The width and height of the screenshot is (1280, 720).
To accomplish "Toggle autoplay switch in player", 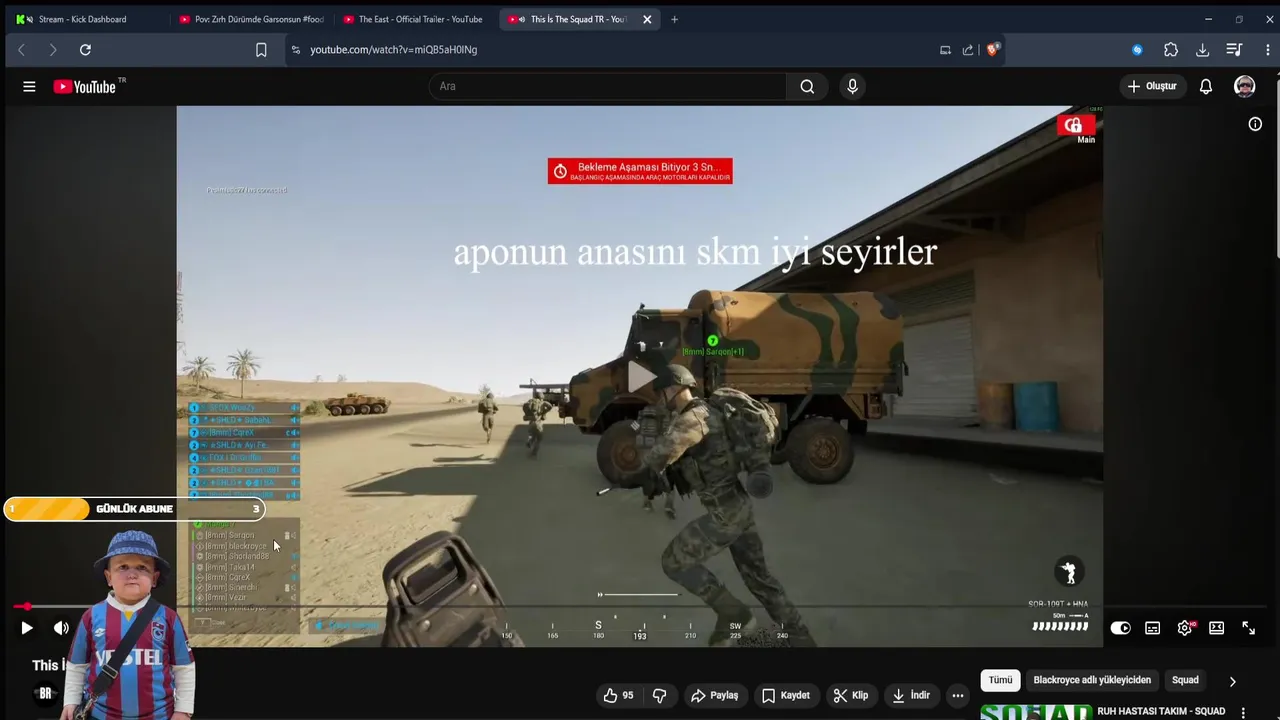I will click(1121, 628).
